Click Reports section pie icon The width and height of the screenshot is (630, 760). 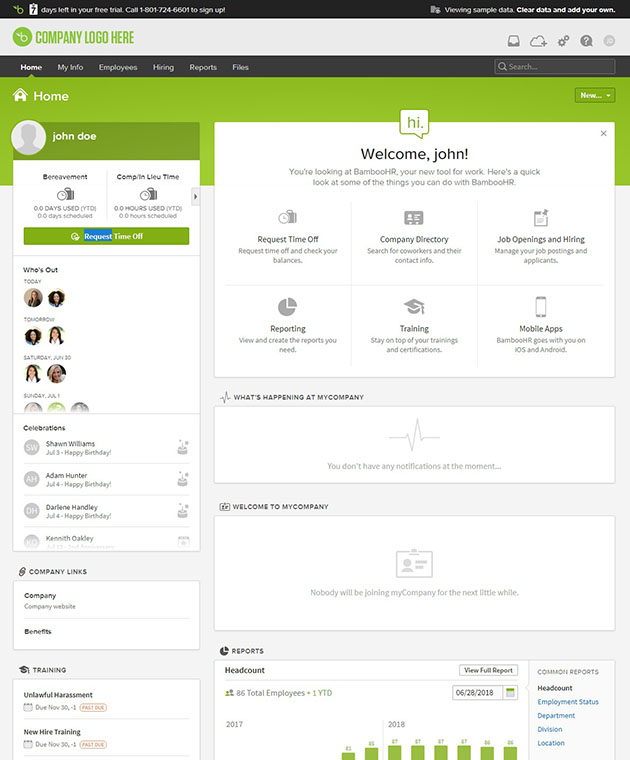click(224, 651)
